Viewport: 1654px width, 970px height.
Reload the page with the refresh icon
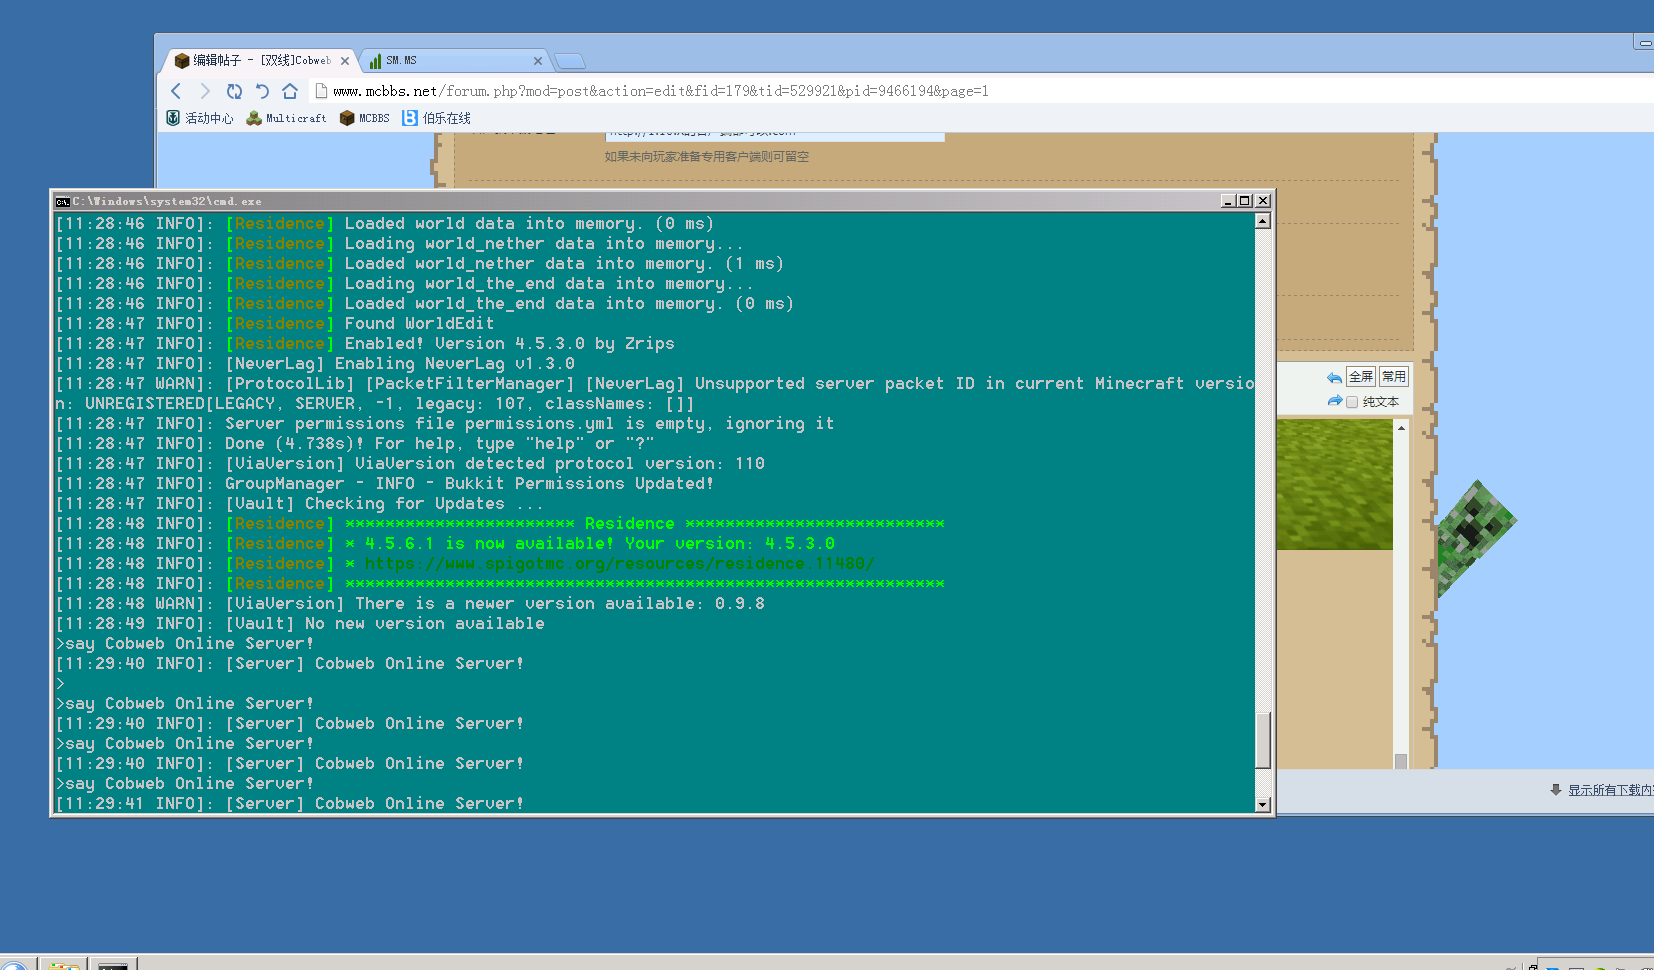pos(234,91)
